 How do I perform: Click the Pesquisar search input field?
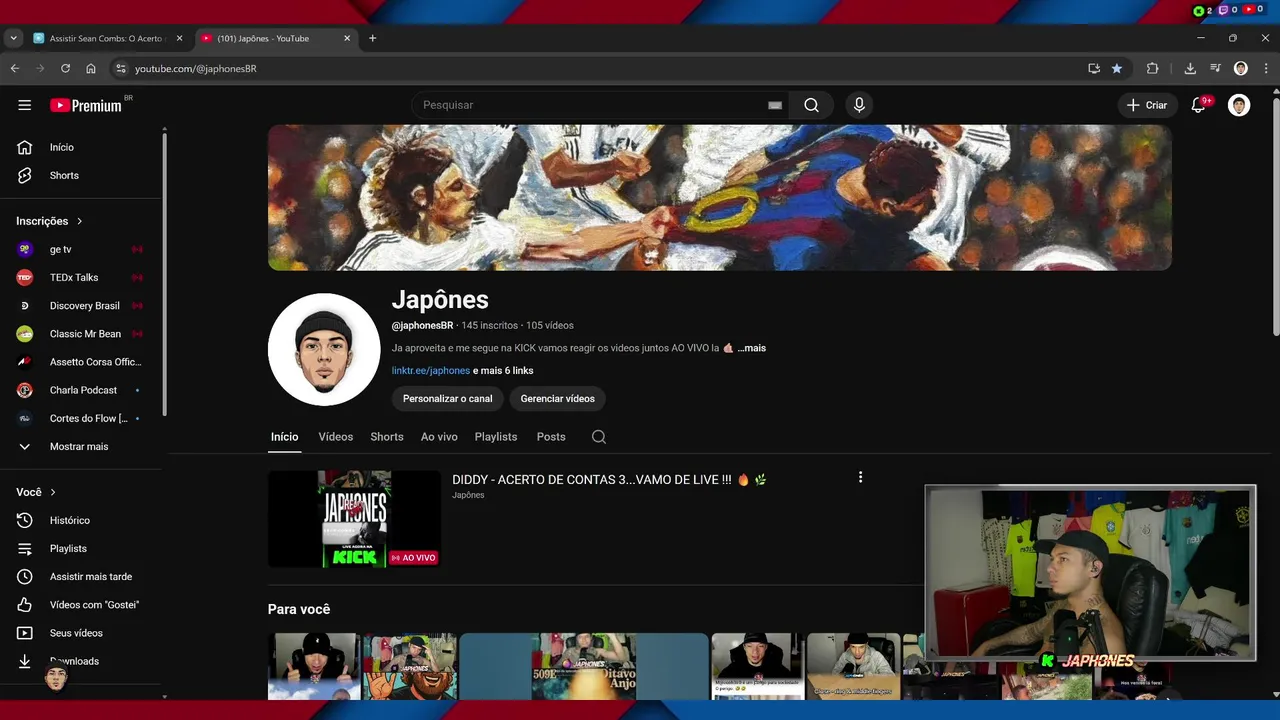click(x=590, y=105)
